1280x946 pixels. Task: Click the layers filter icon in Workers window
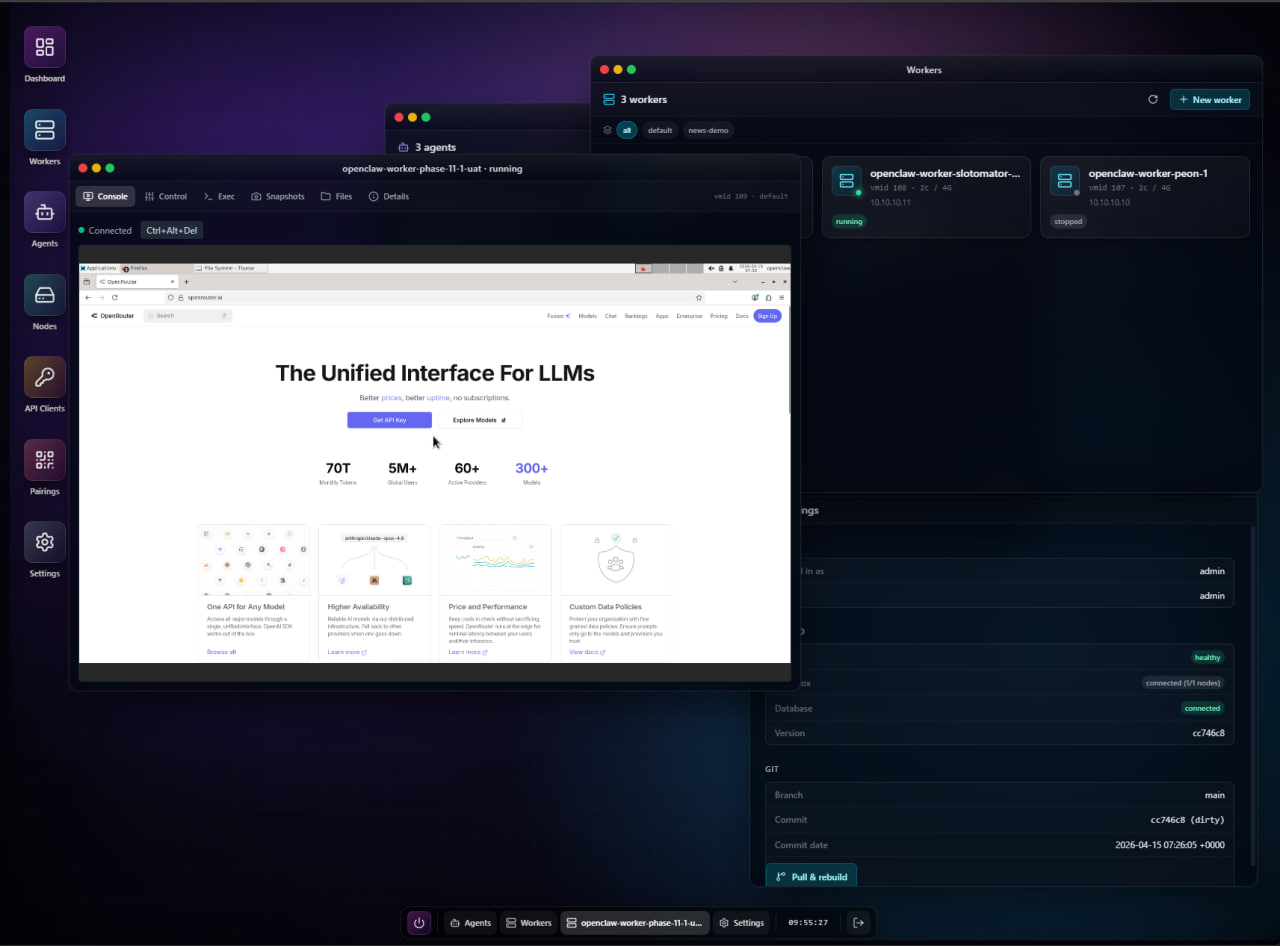[x=607, y=130]
